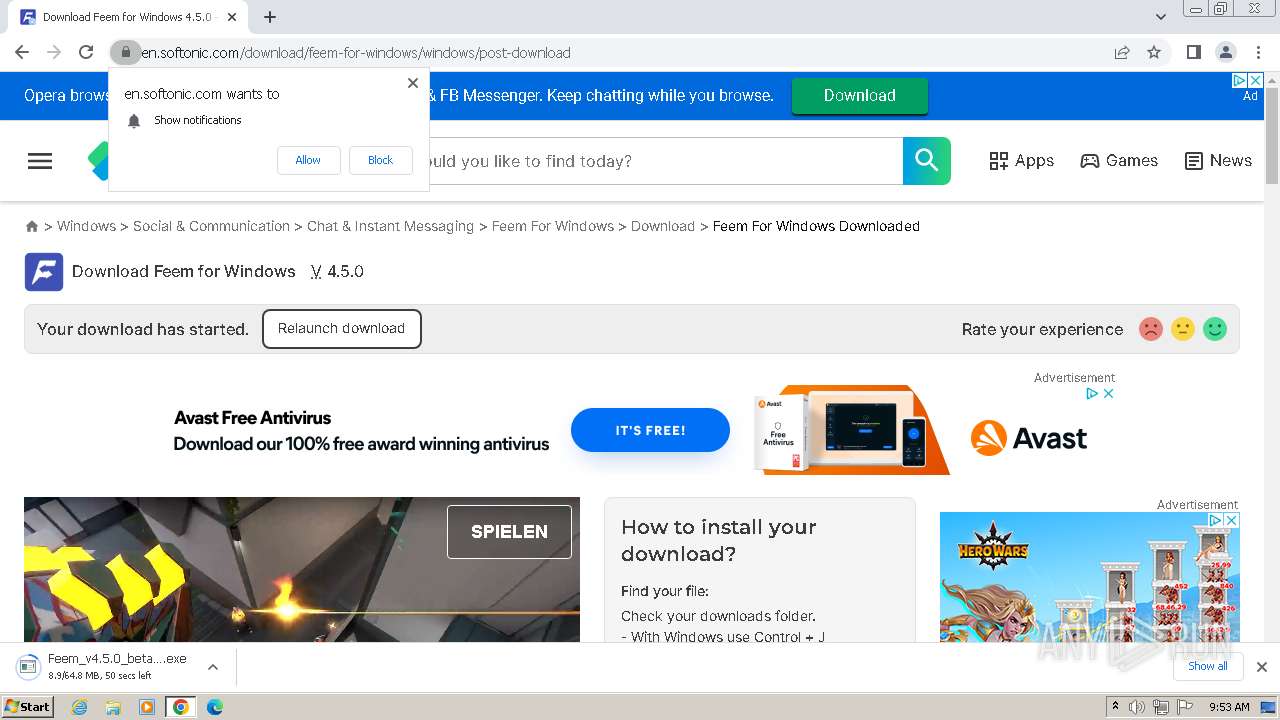The image size is (1280, 720).
Task: Reload the current page
Action: pos(86,52)
